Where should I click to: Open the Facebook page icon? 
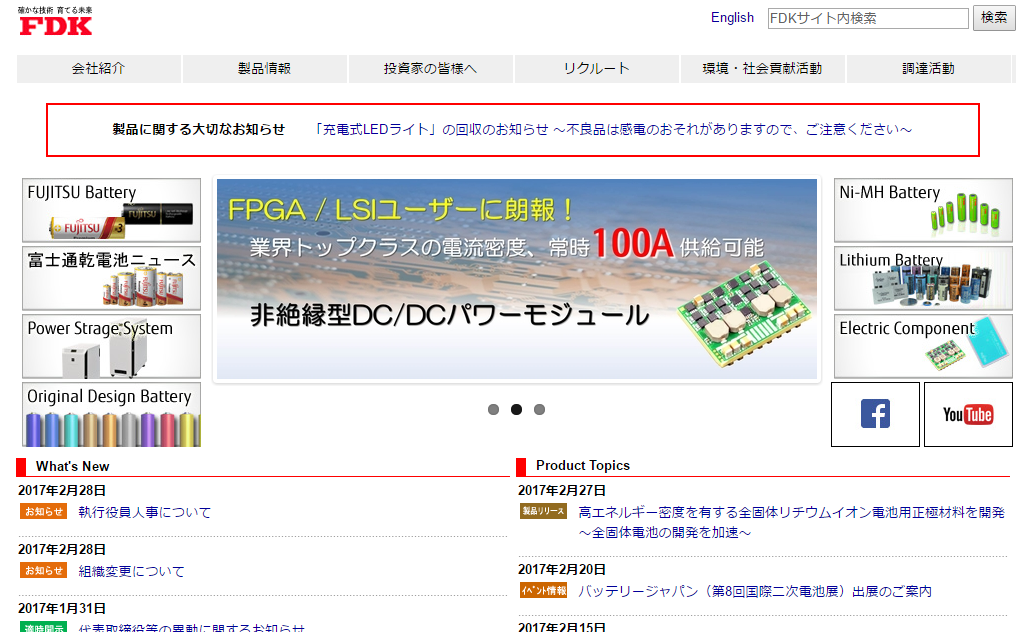point(875,414)
